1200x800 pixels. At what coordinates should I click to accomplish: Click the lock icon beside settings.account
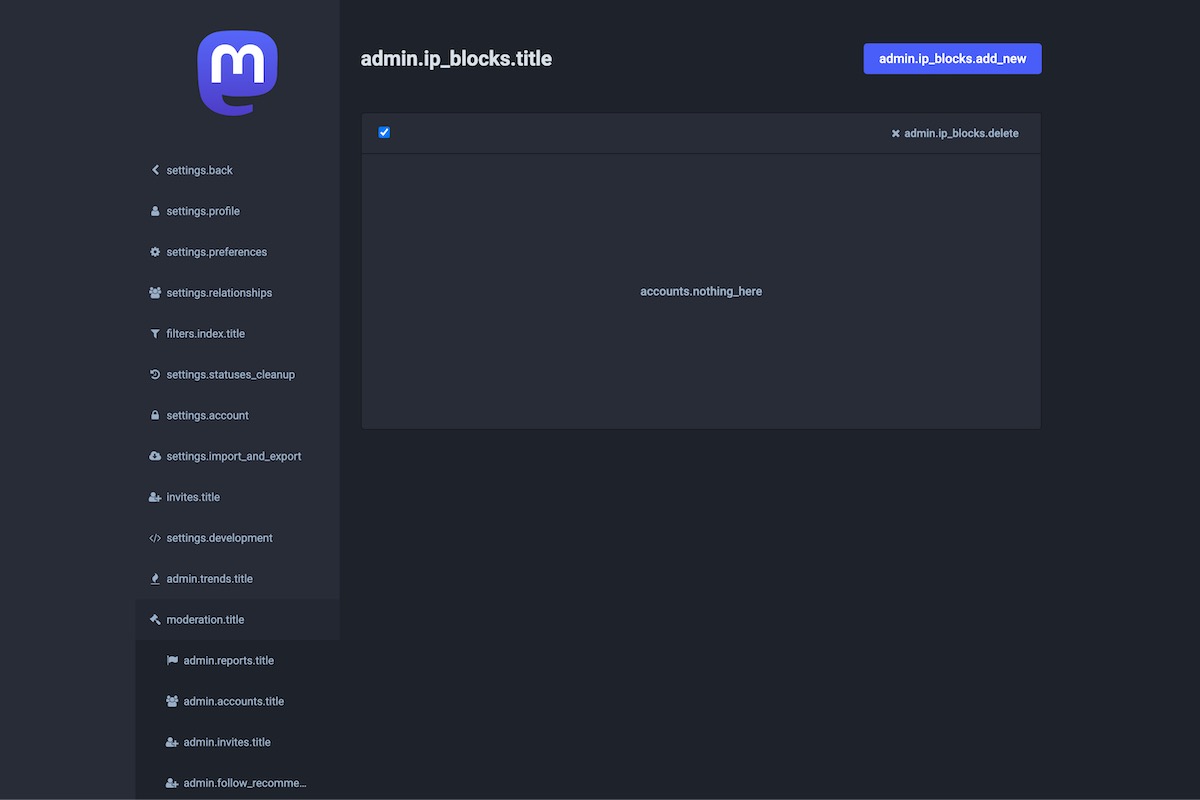tap(155, 416)
